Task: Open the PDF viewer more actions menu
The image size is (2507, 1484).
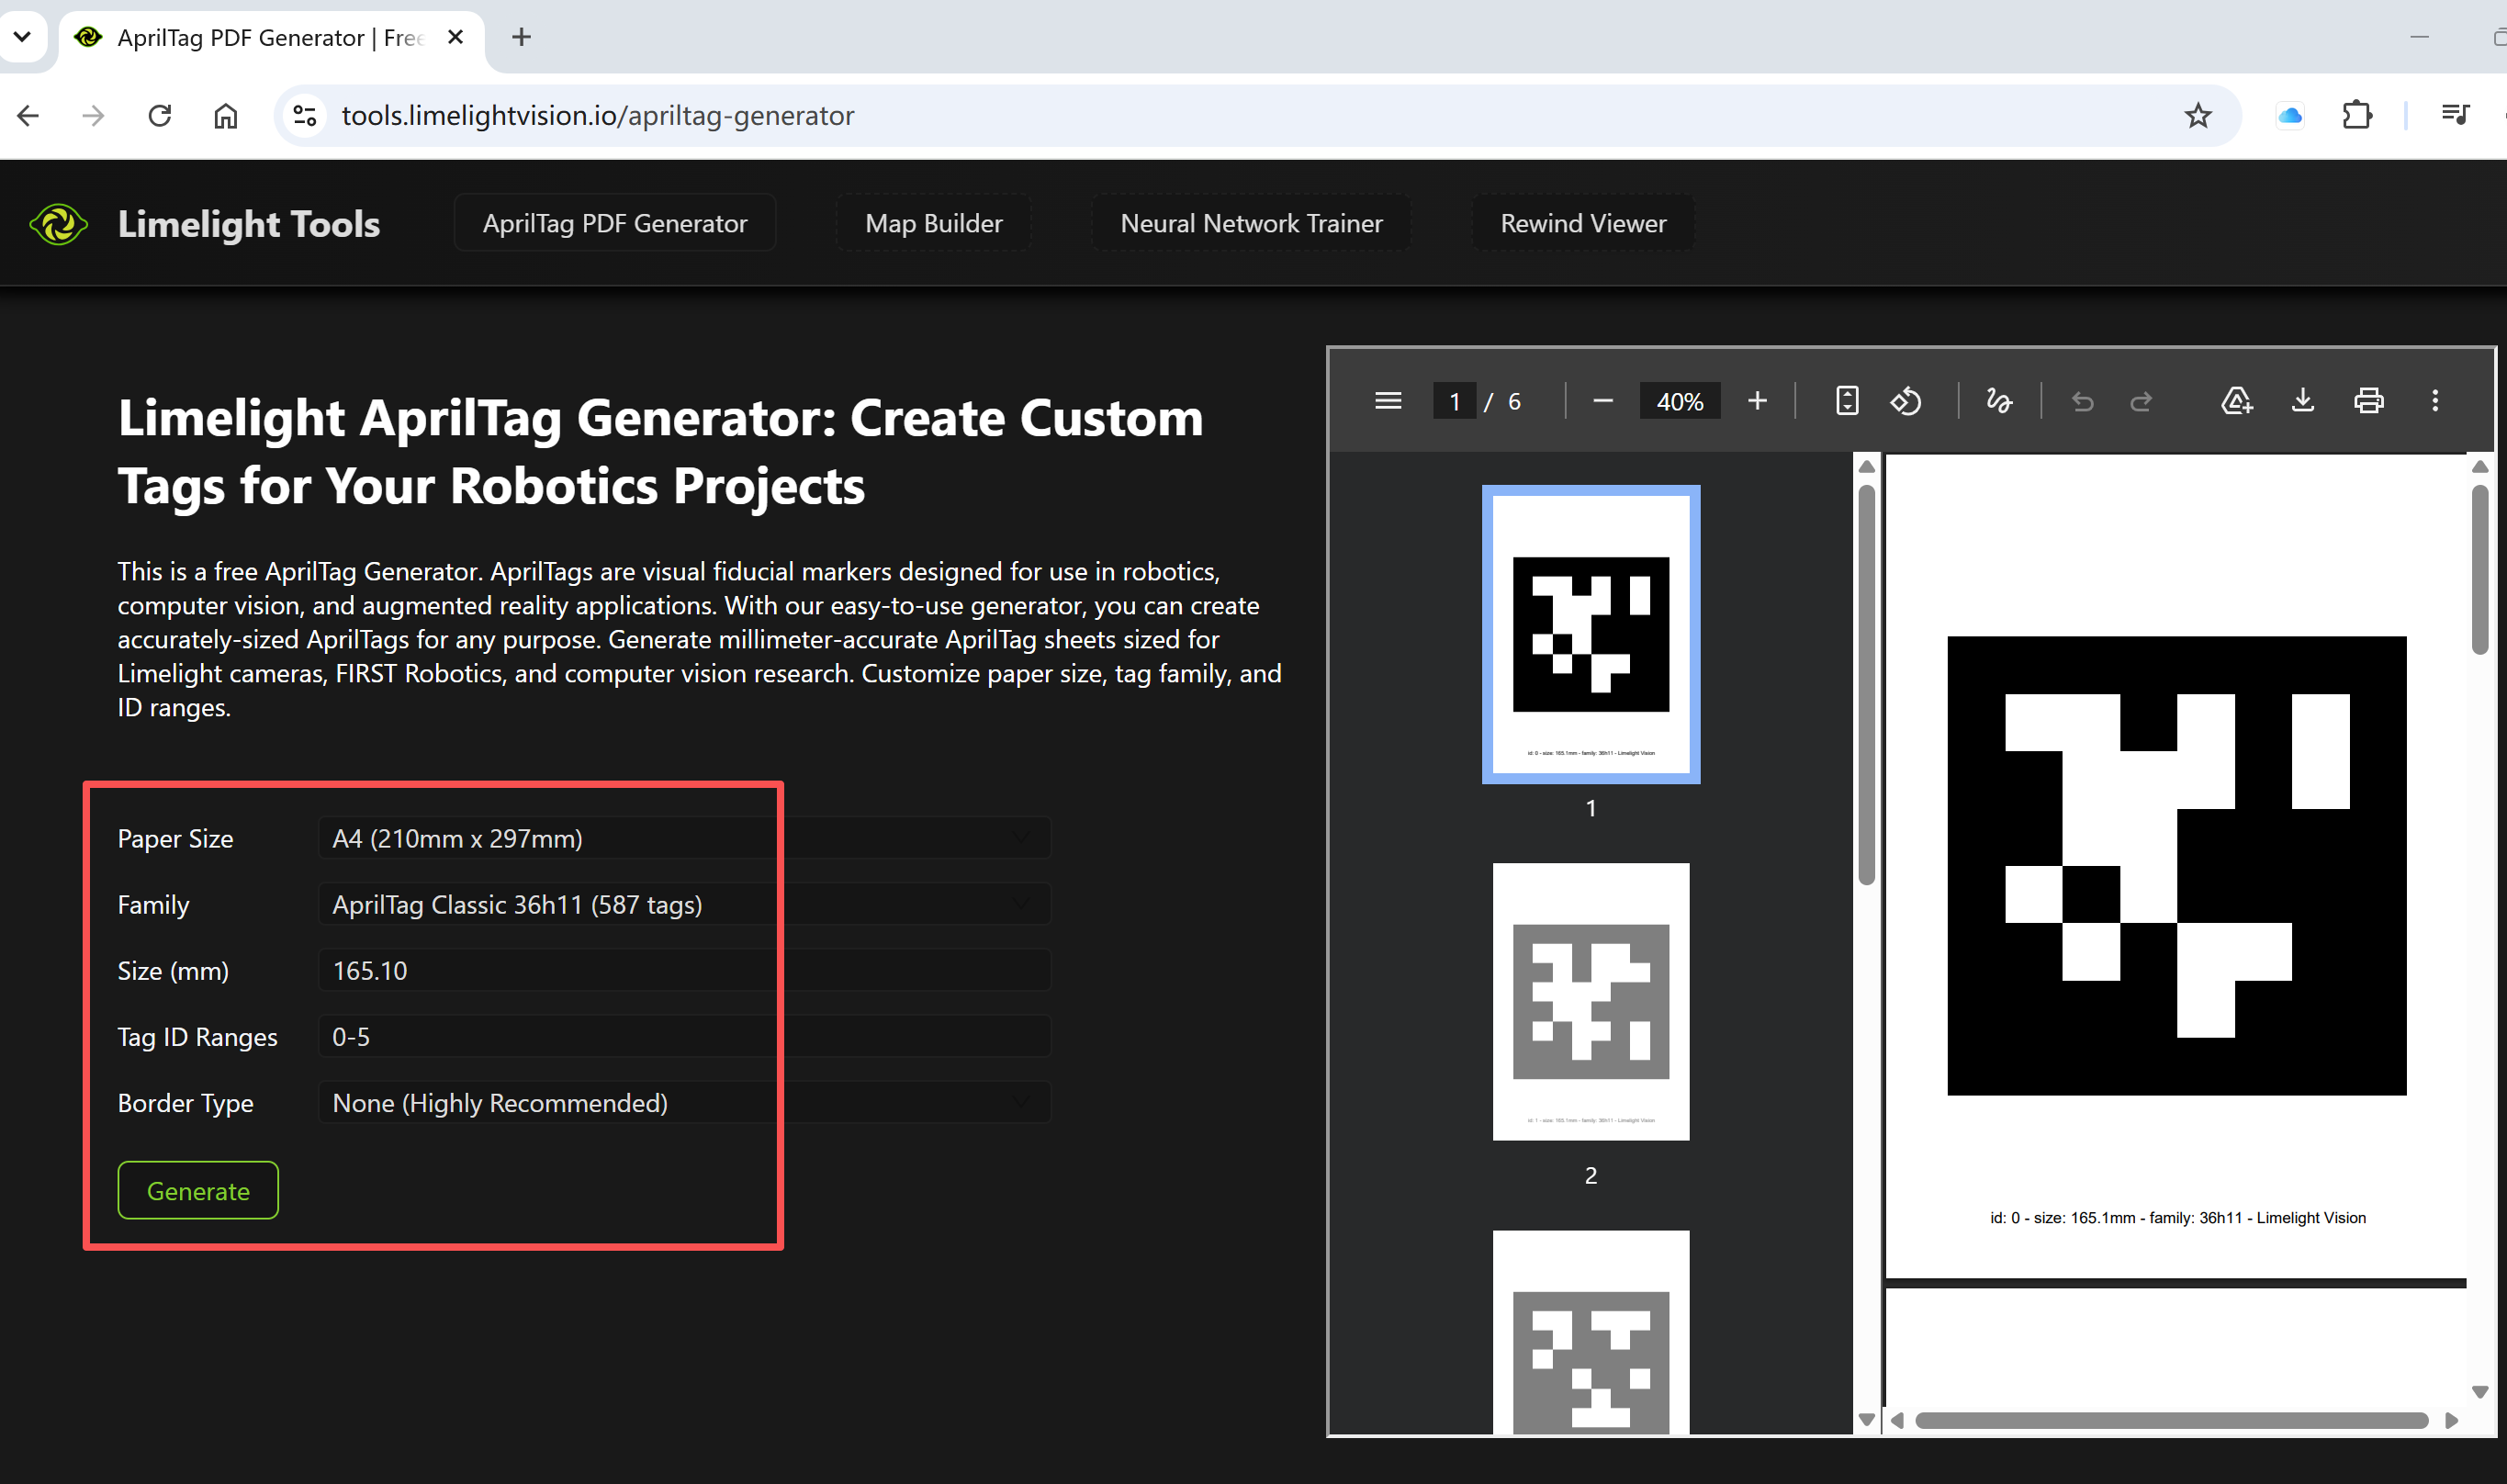Action: tap(2435, 401)
